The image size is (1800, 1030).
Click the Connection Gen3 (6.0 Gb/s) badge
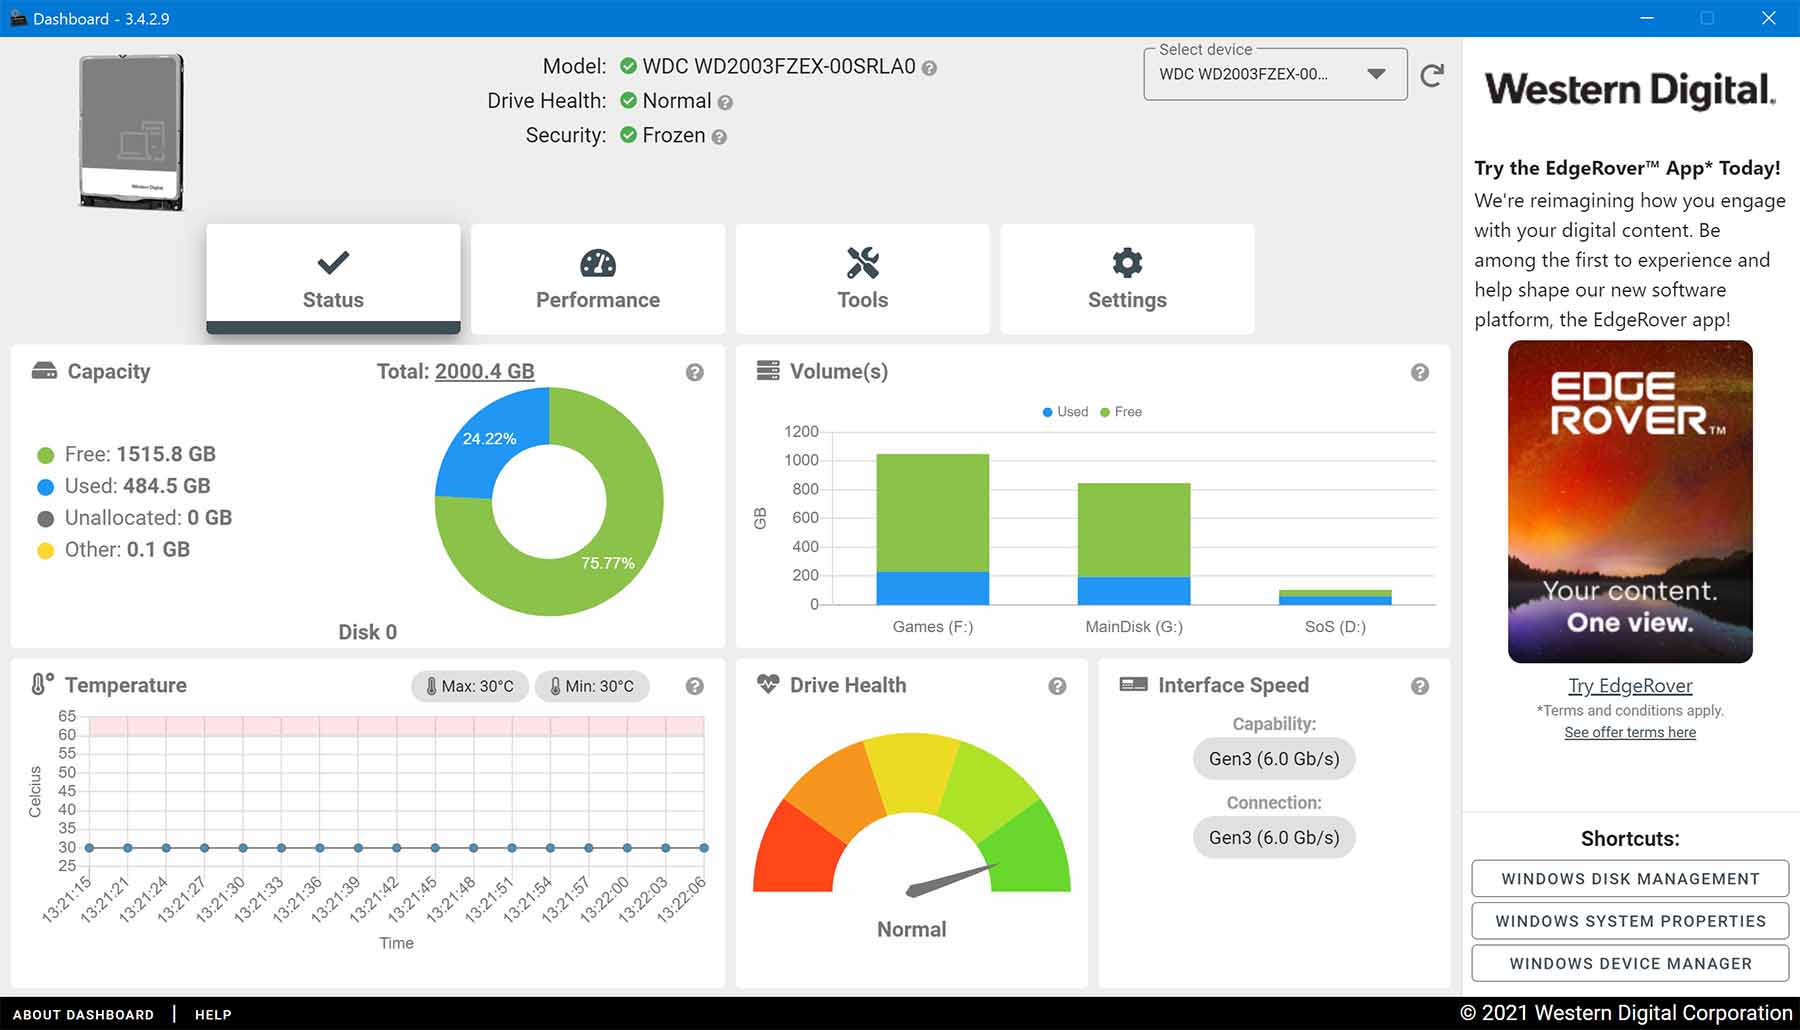pyautogui.click(x=1274, y=838)
